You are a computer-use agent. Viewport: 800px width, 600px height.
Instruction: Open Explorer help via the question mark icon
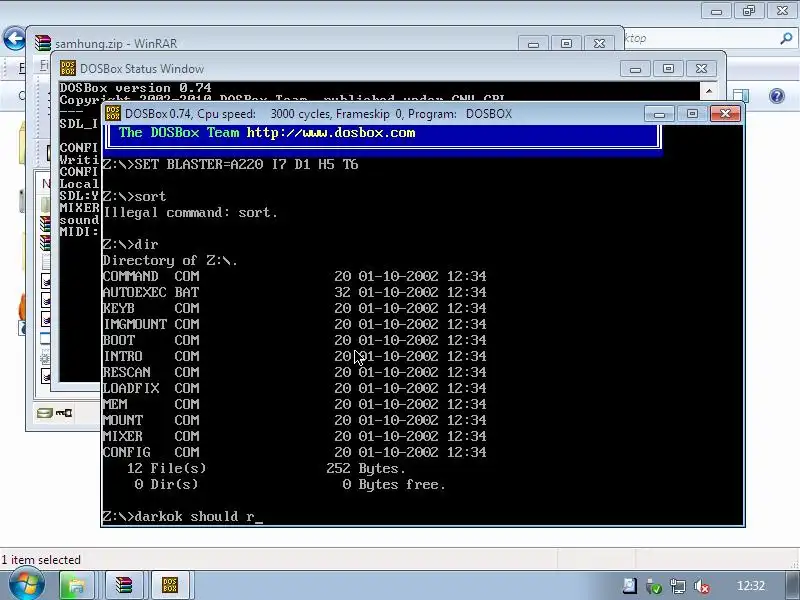click(777, 96)
